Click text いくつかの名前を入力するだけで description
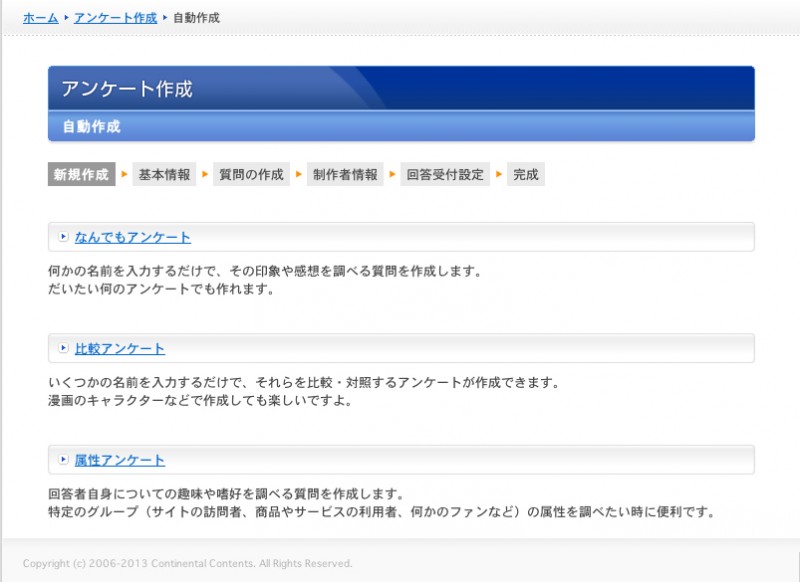Screen dimensions: 800x582 point(305,382)
